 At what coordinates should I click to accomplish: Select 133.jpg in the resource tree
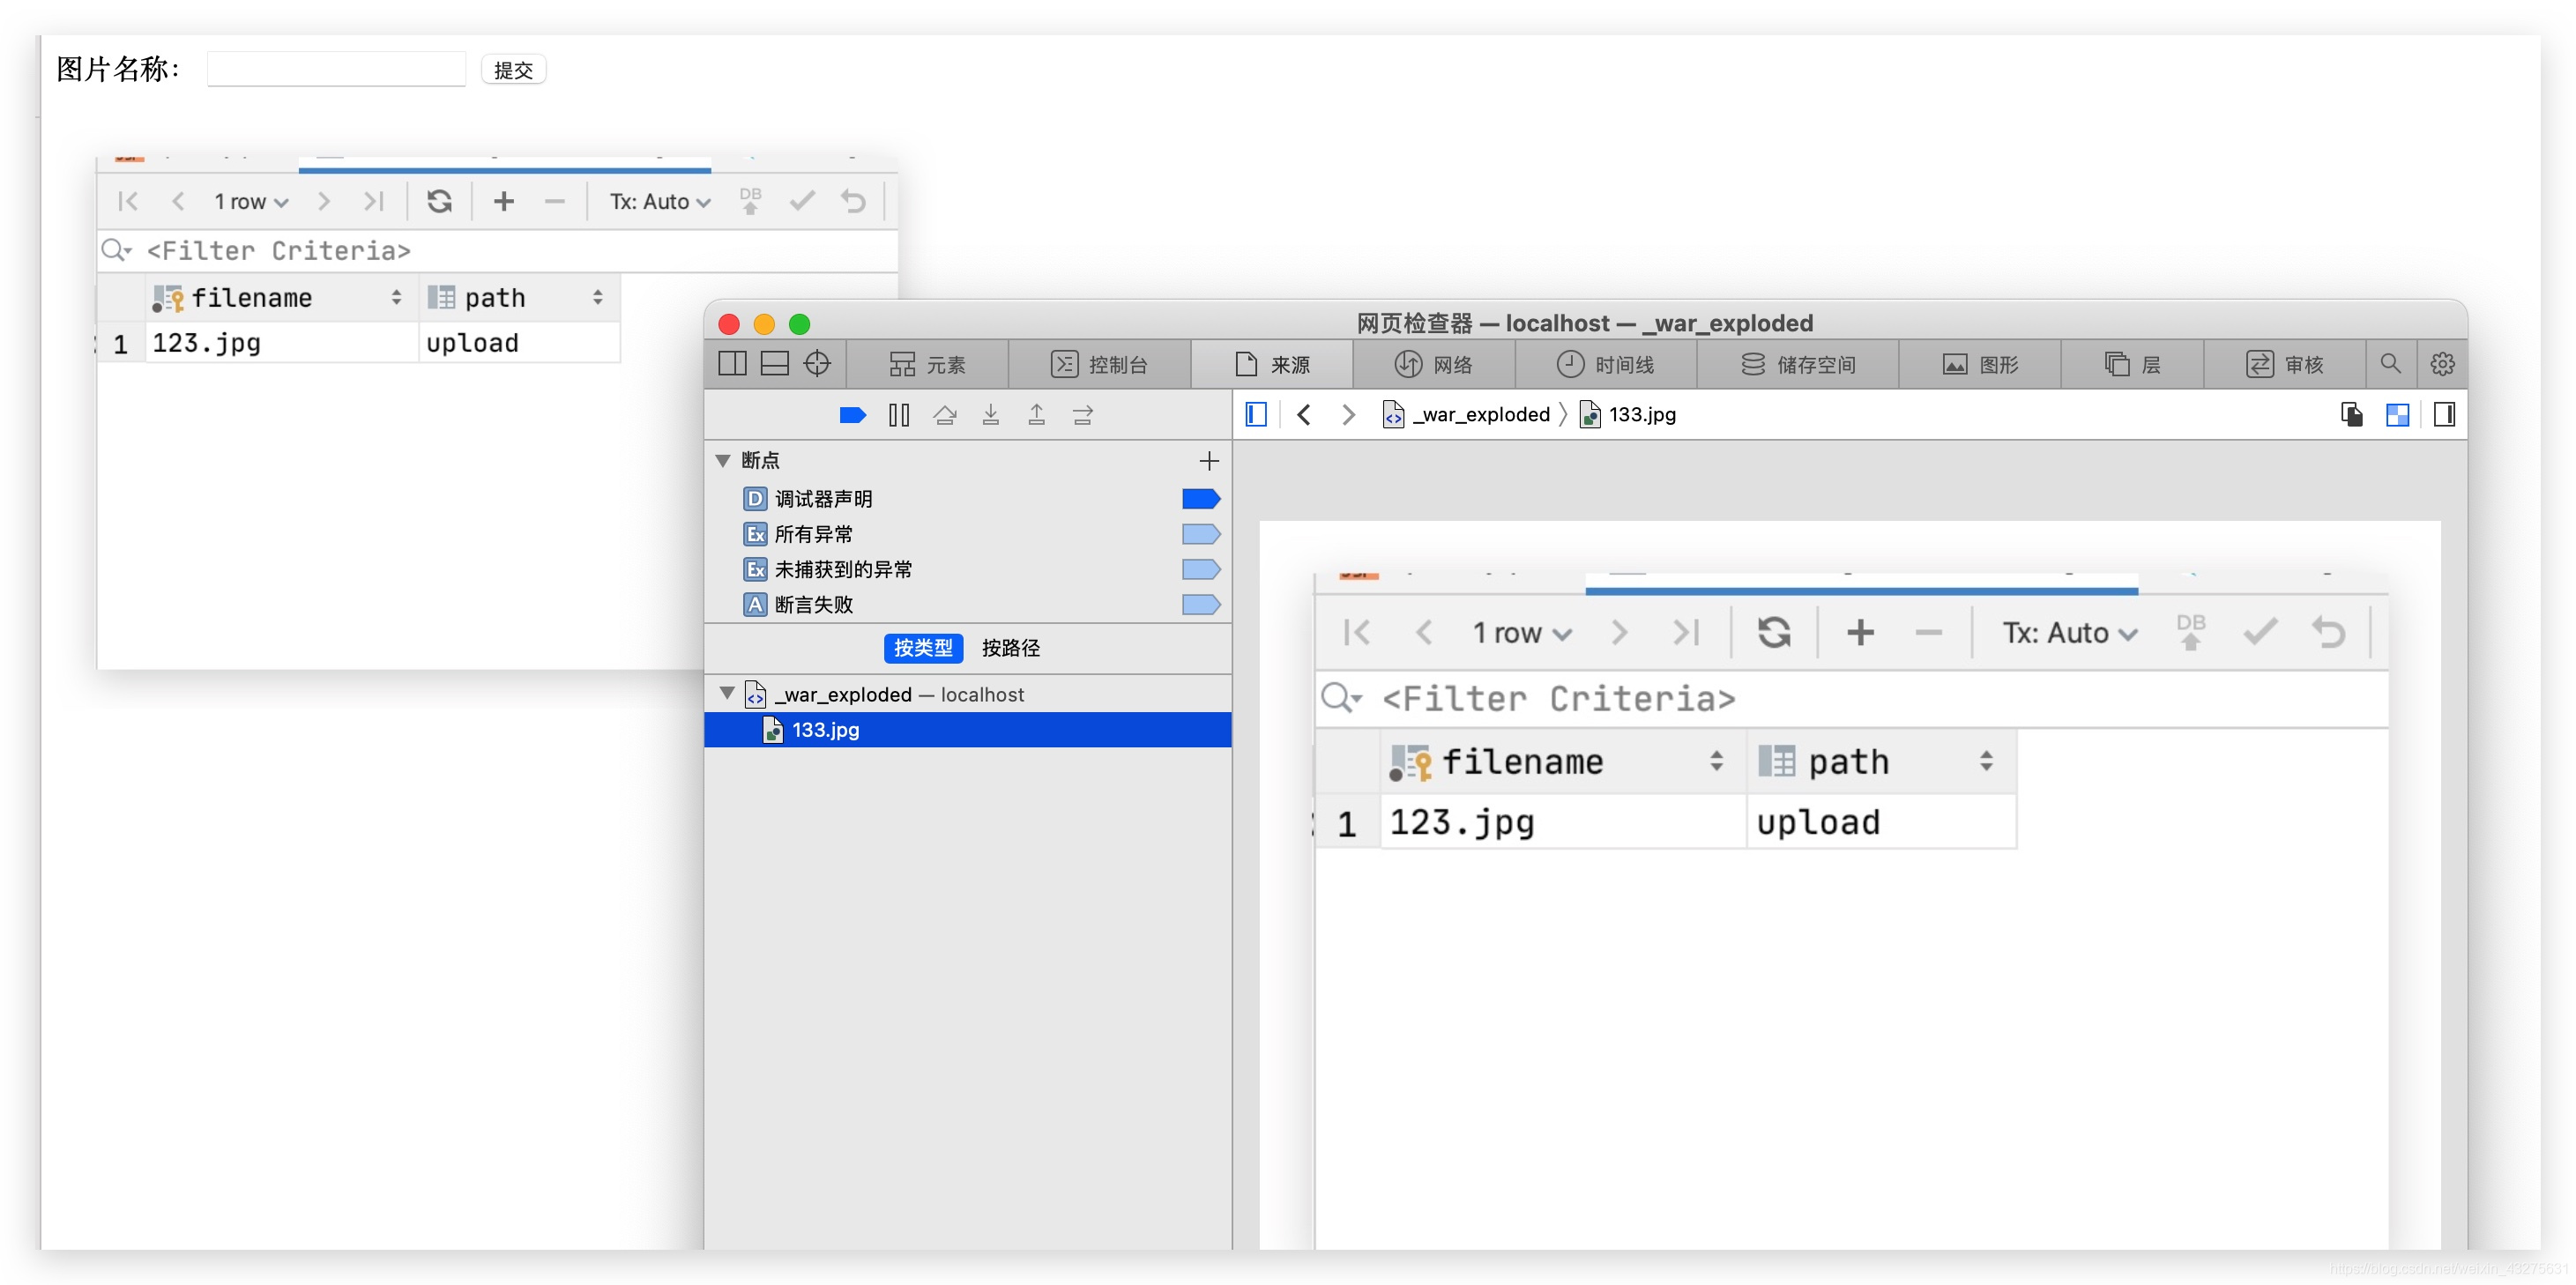[825, 730]
